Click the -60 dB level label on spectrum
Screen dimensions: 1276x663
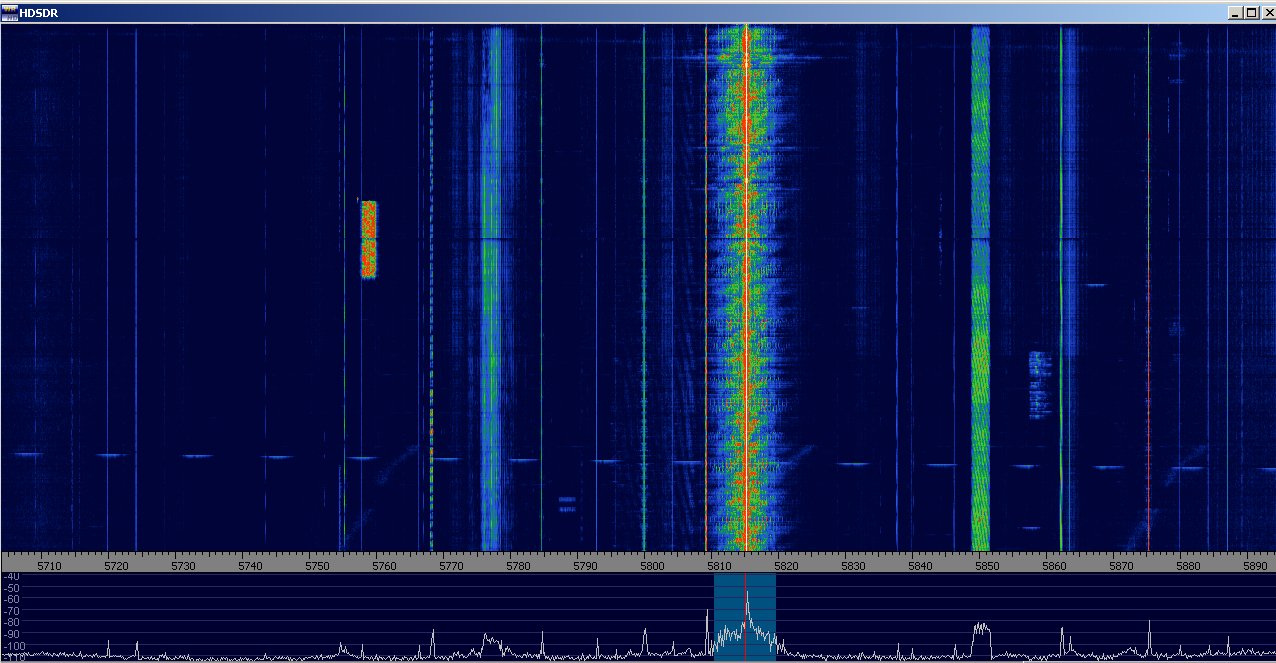coord(11,599)
